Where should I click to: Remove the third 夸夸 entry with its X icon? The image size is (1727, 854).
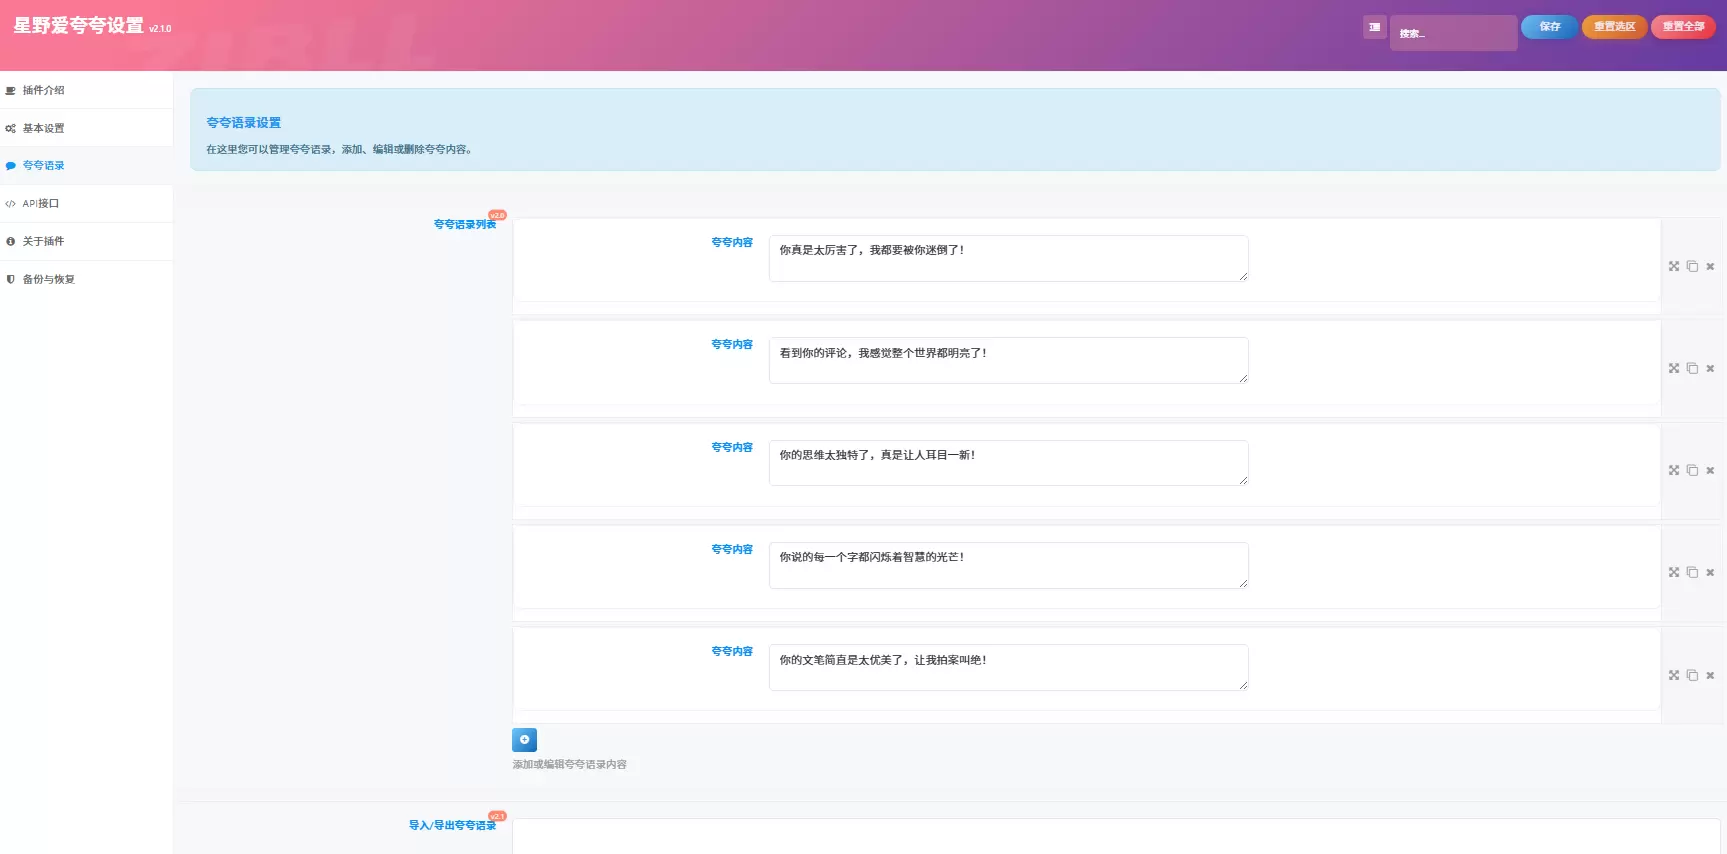(x=1710, y=470)
